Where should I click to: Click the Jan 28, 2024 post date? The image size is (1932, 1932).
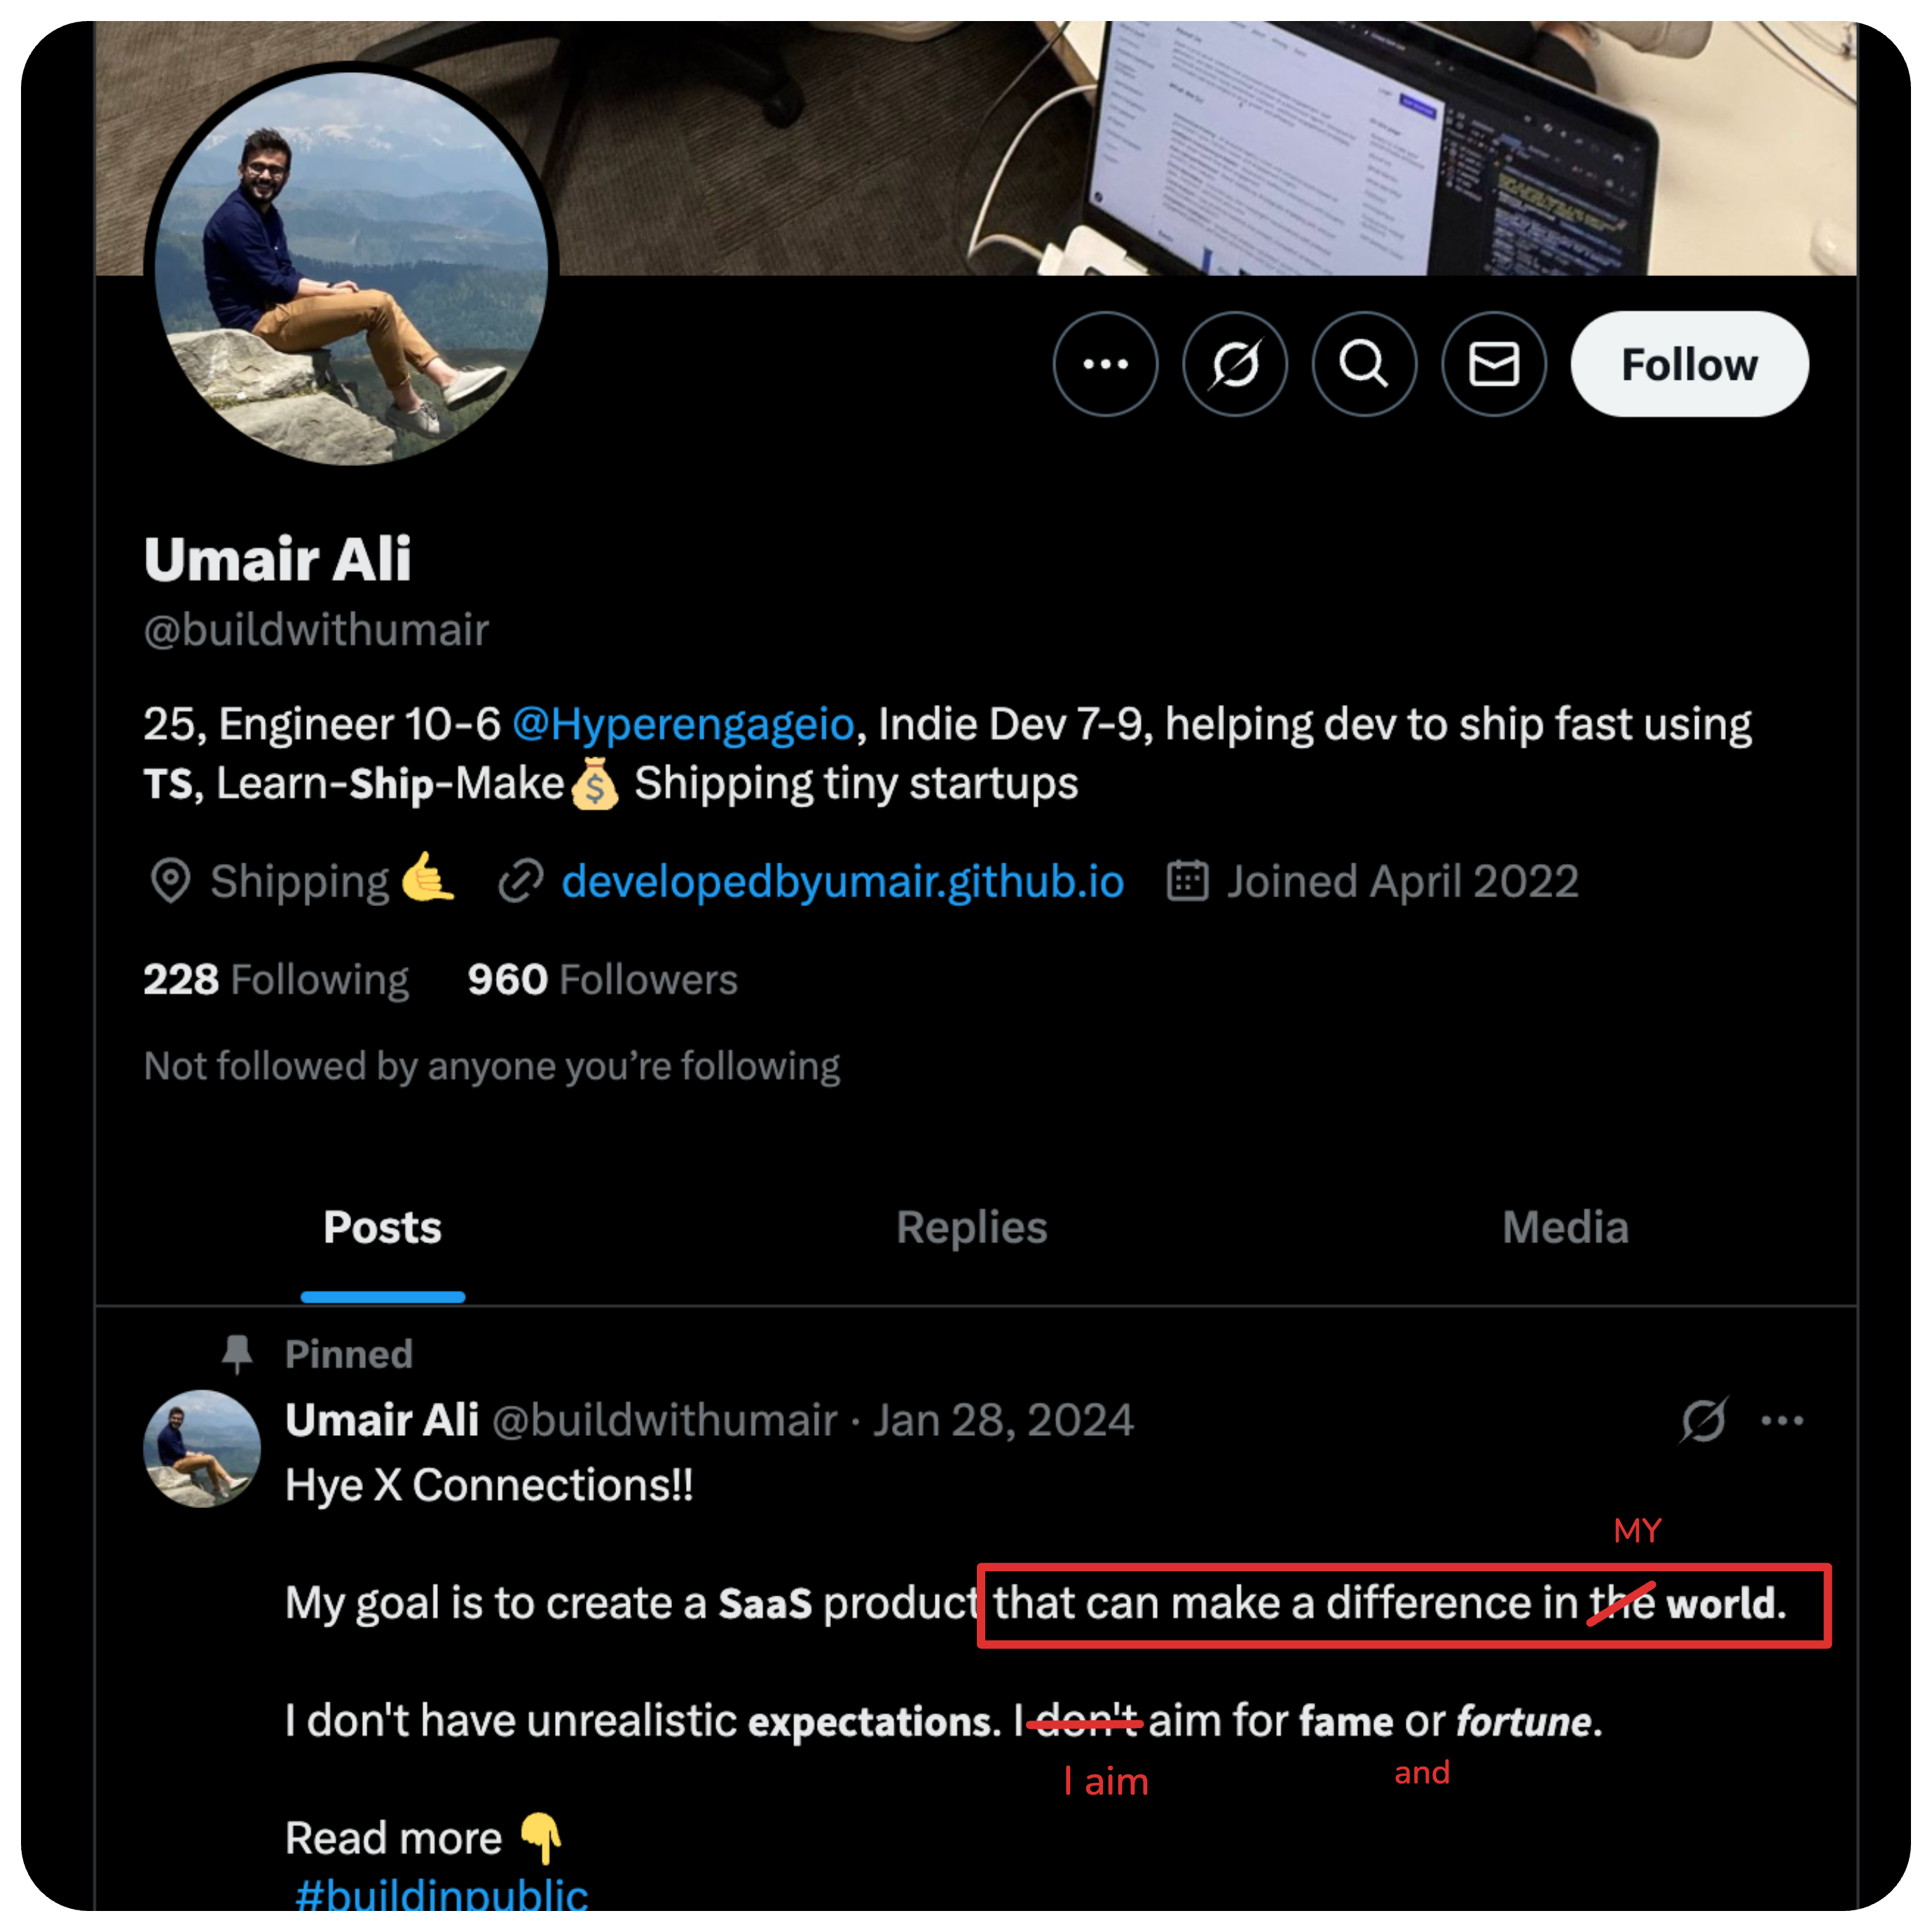(x=1003, y=1420)
